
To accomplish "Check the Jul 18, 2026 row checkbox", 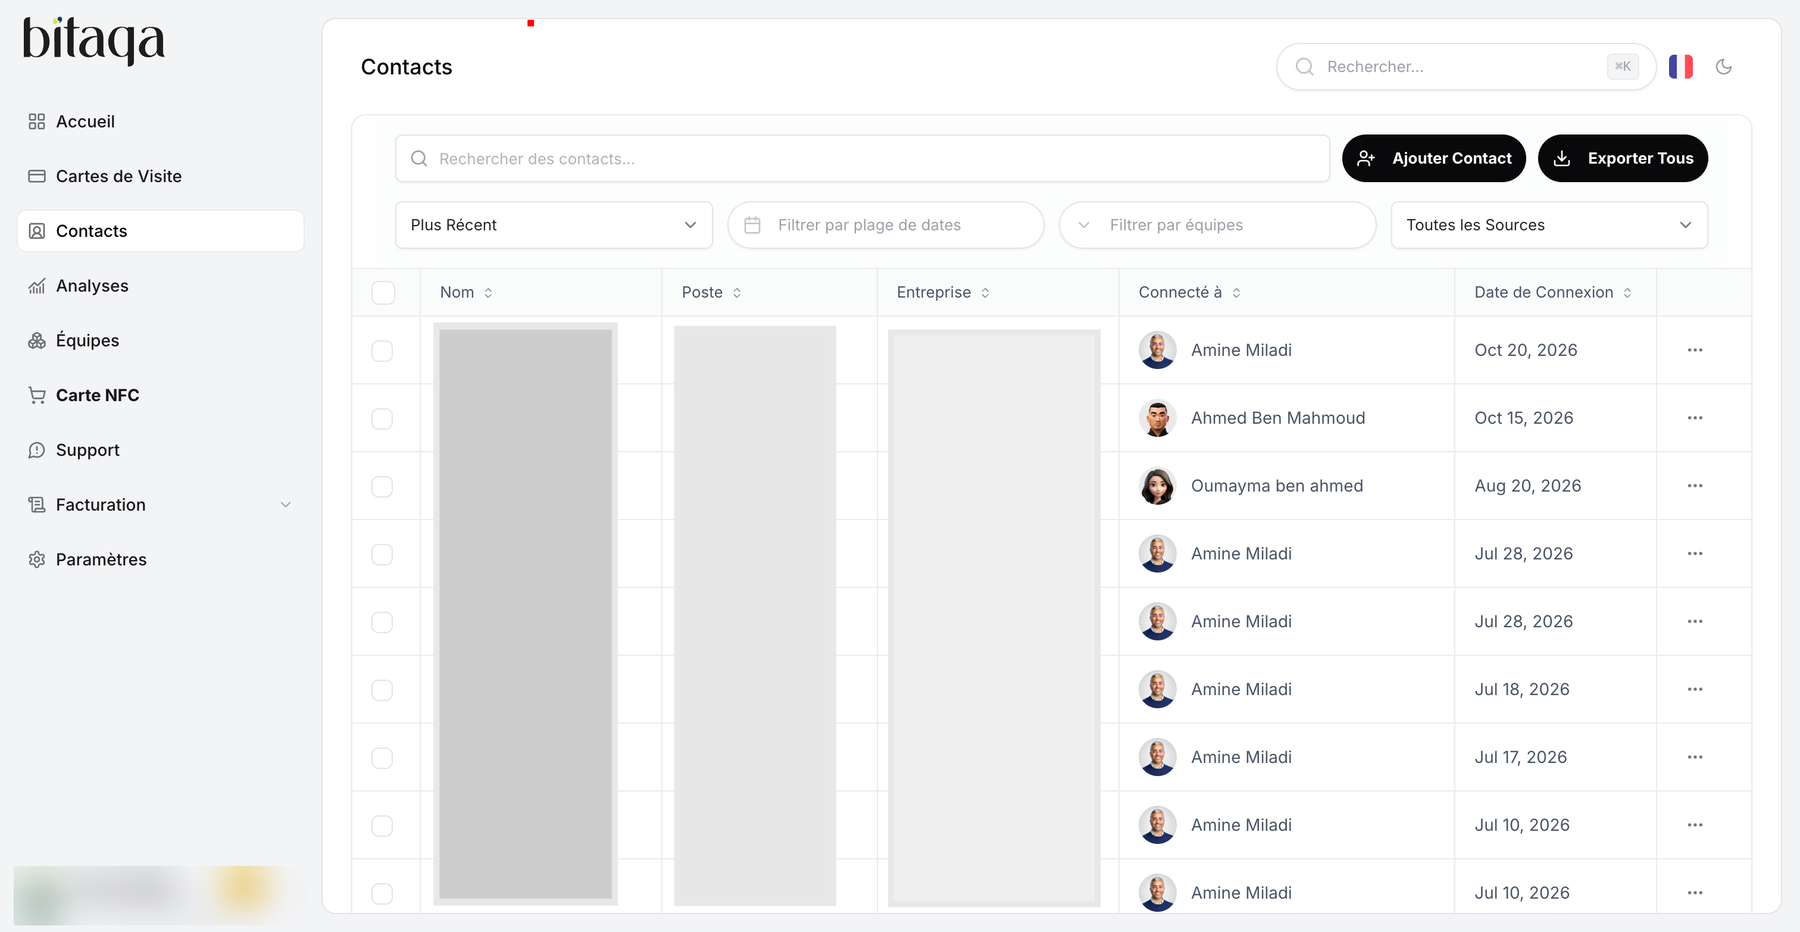I will click(x=382, y=690).
